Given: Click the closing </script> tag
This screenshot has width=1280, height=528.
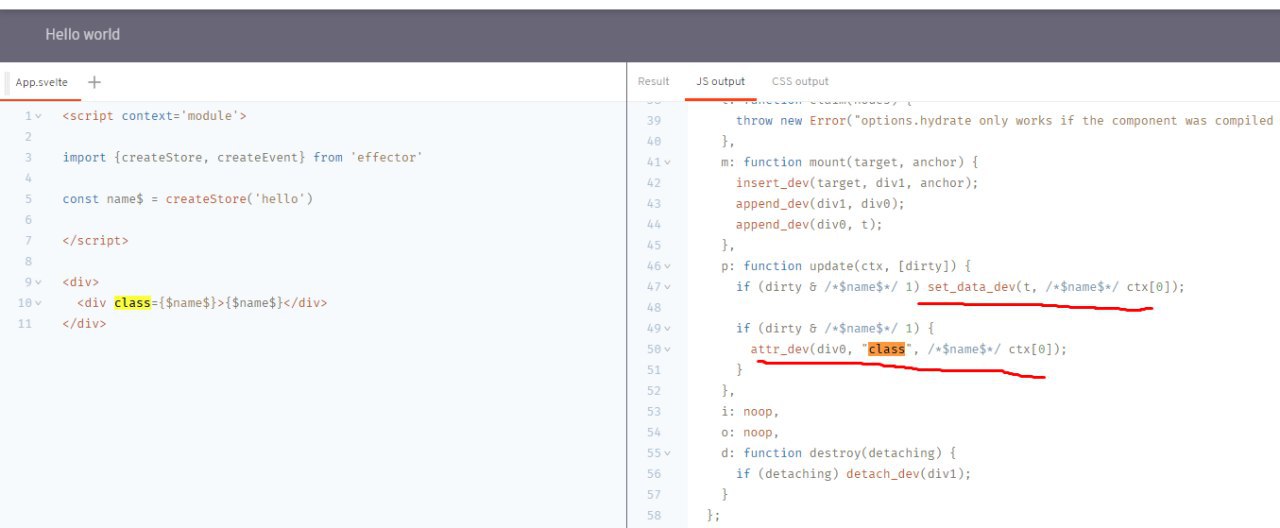Looking at the screenshot, I should pyautogui.click(x=95, y=240).
